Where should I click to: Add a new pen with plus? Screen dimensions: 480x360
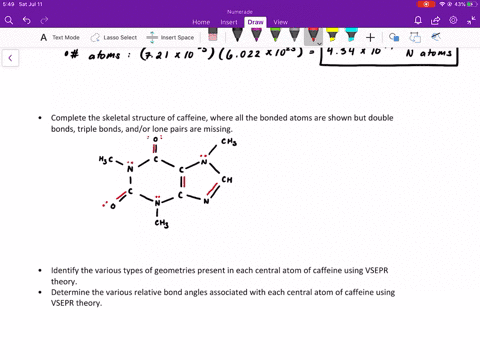point(370,37)
